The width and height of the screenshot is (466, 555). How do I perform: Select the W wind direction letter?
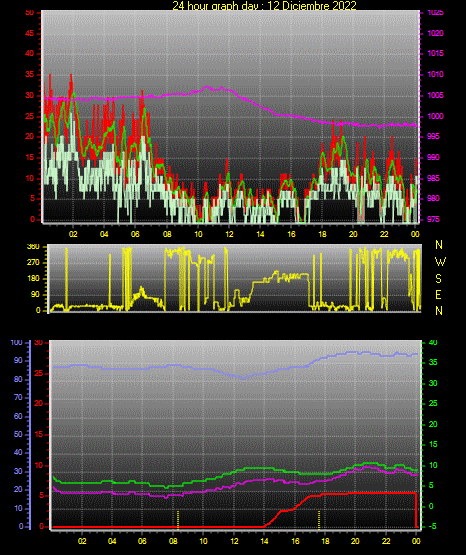coord(440,262)
